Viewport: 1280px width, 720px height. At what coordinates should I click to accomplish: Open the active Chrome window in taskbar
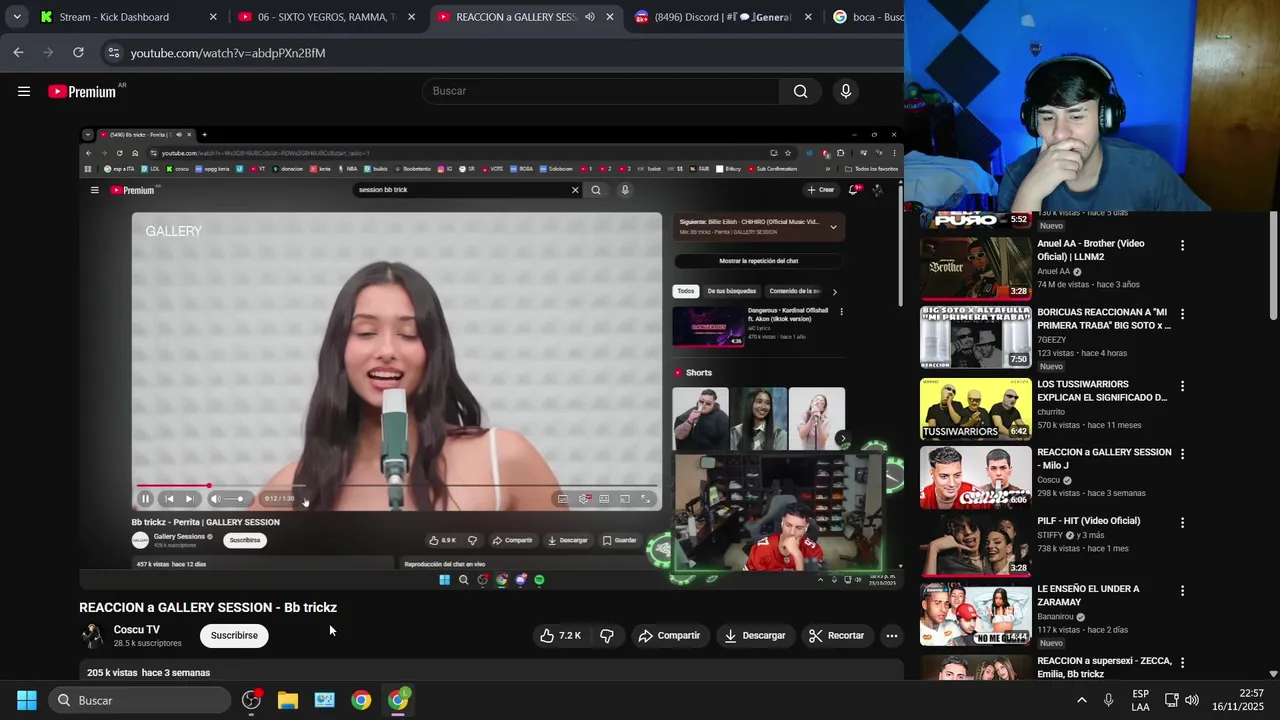tap(398, 700)
